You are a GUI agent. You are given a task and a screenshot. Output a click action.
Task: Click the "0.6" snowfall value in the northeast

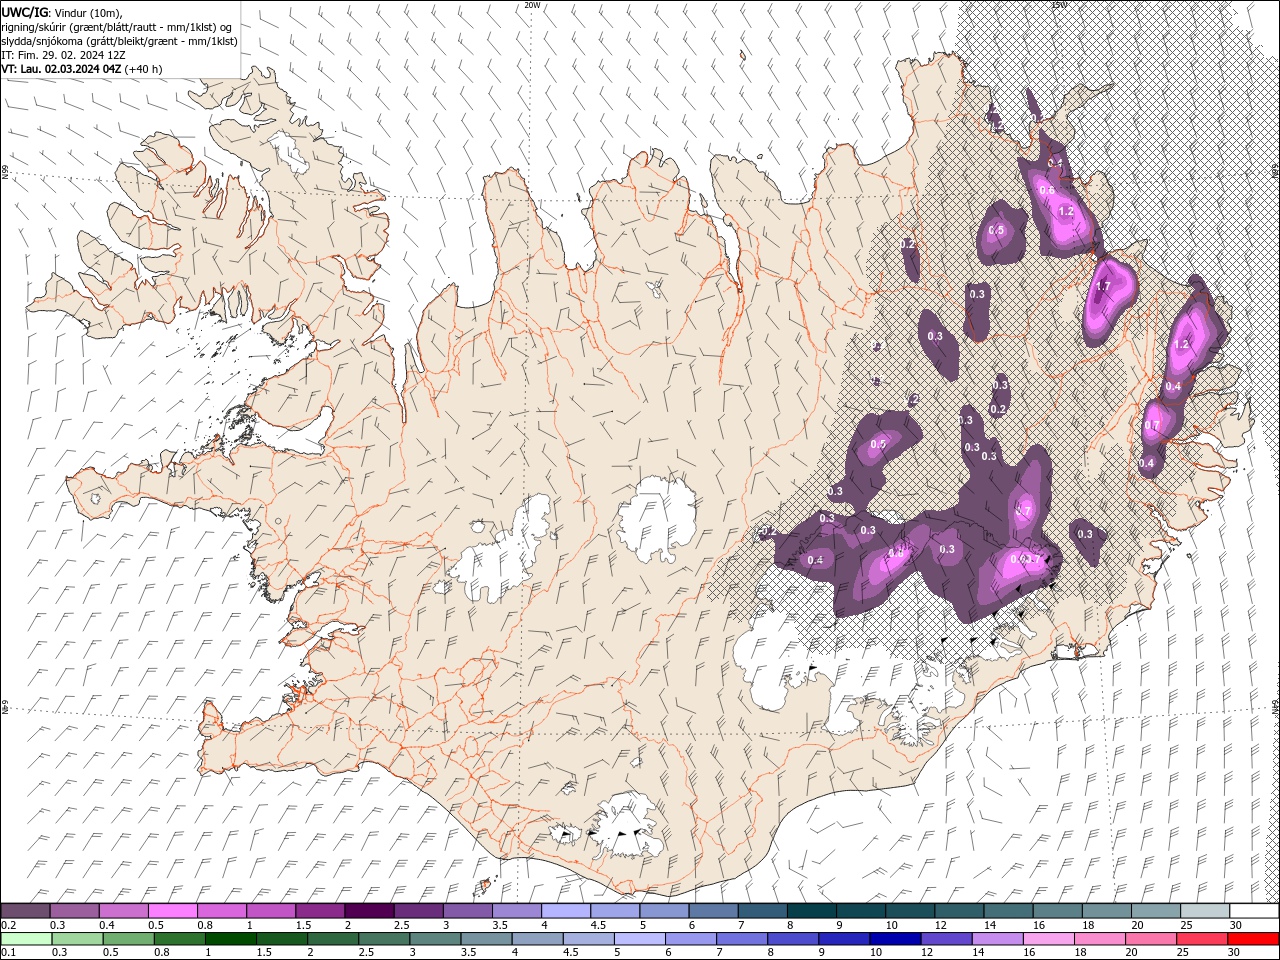click(1047, 190)
